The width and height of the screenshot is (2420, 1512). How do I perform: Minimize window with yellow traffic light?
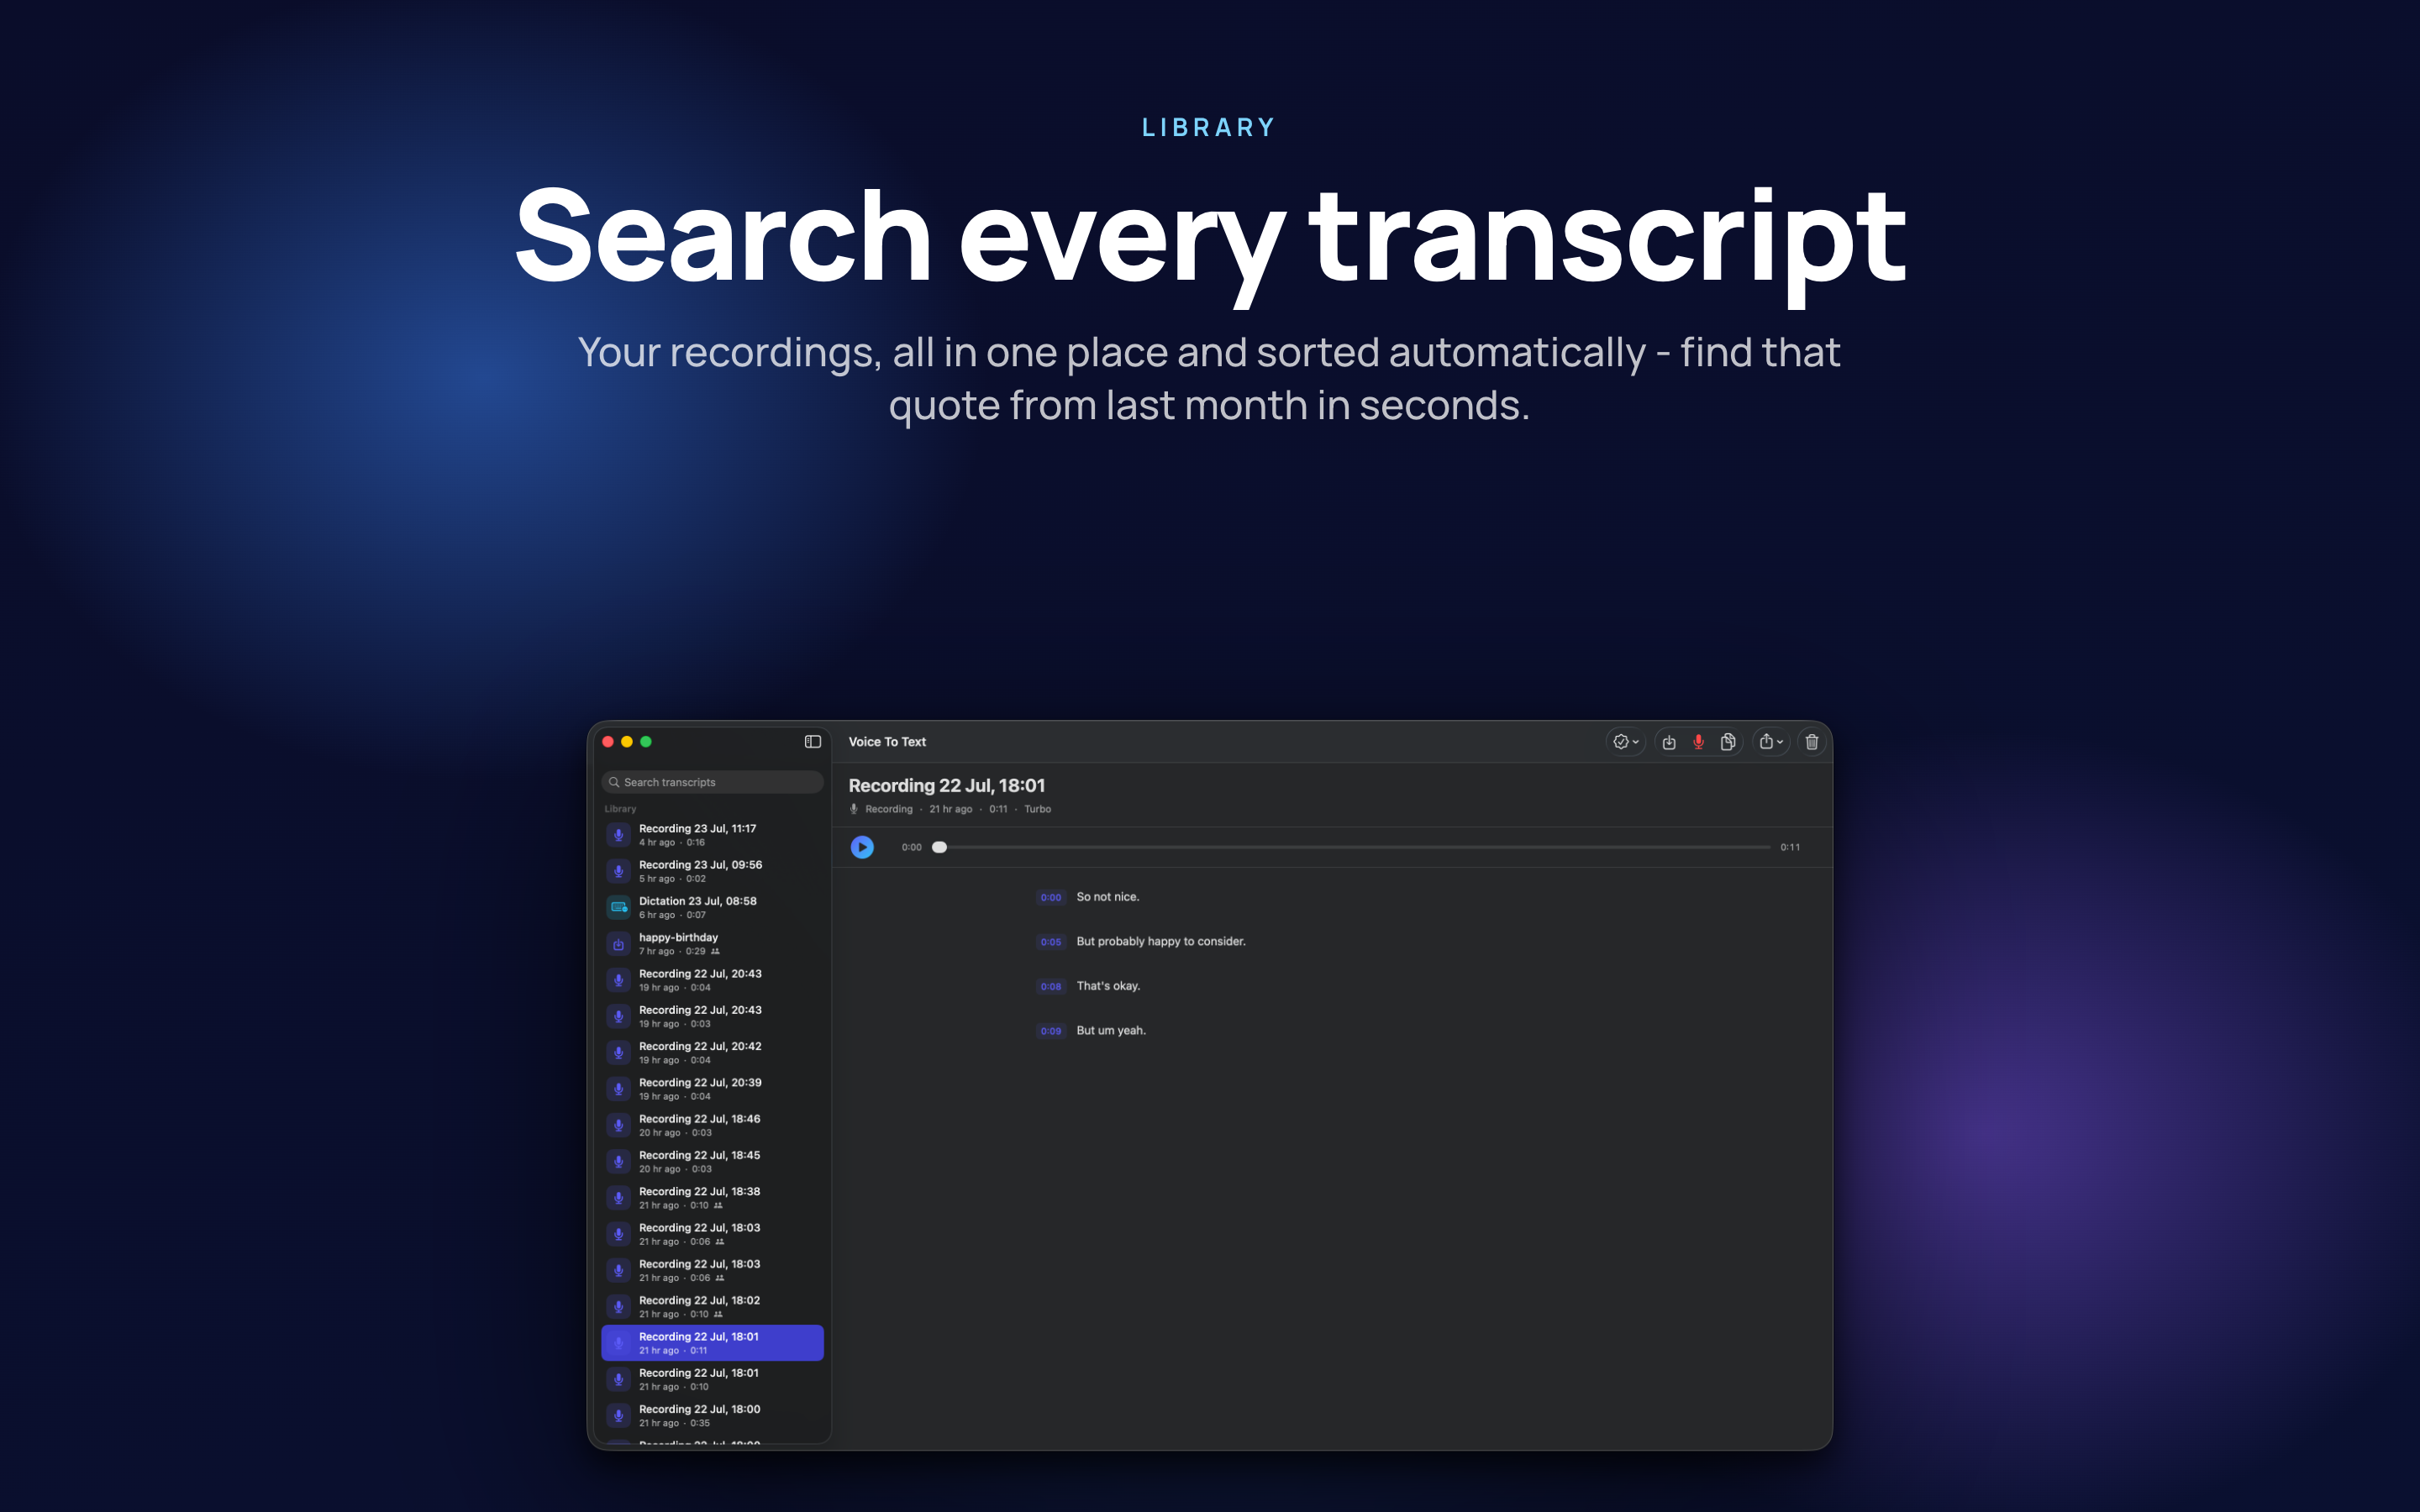click(x=627, y=741)
